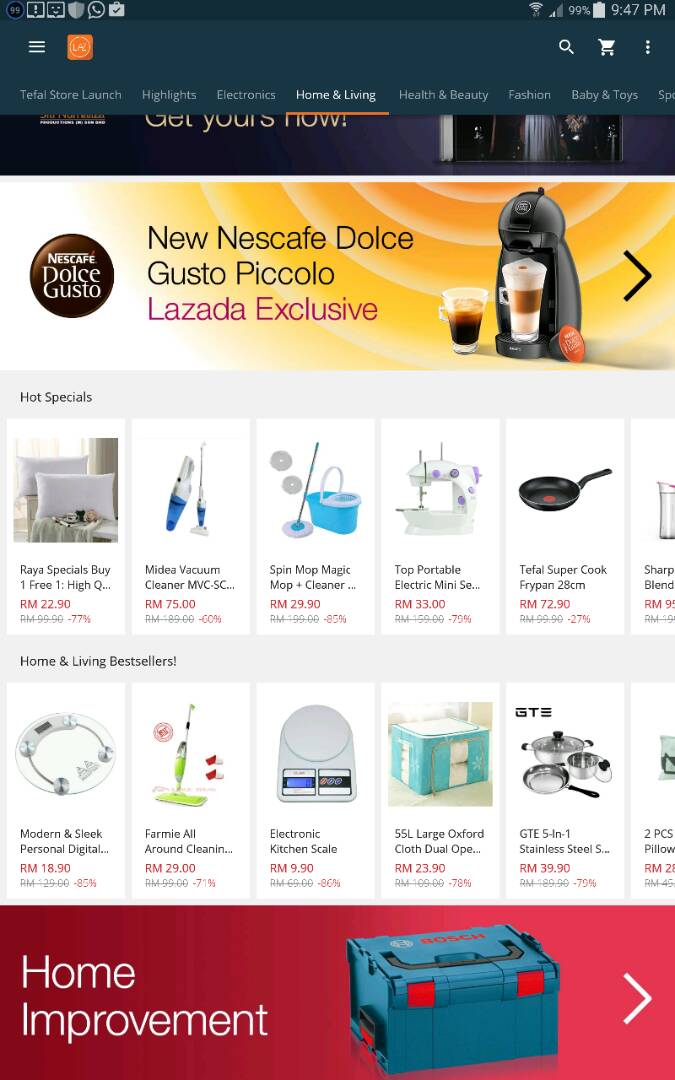Open the GTE 5-In-1 Stainless Steel set
The image size is (675, 1080).
click(x=565, y=791)
